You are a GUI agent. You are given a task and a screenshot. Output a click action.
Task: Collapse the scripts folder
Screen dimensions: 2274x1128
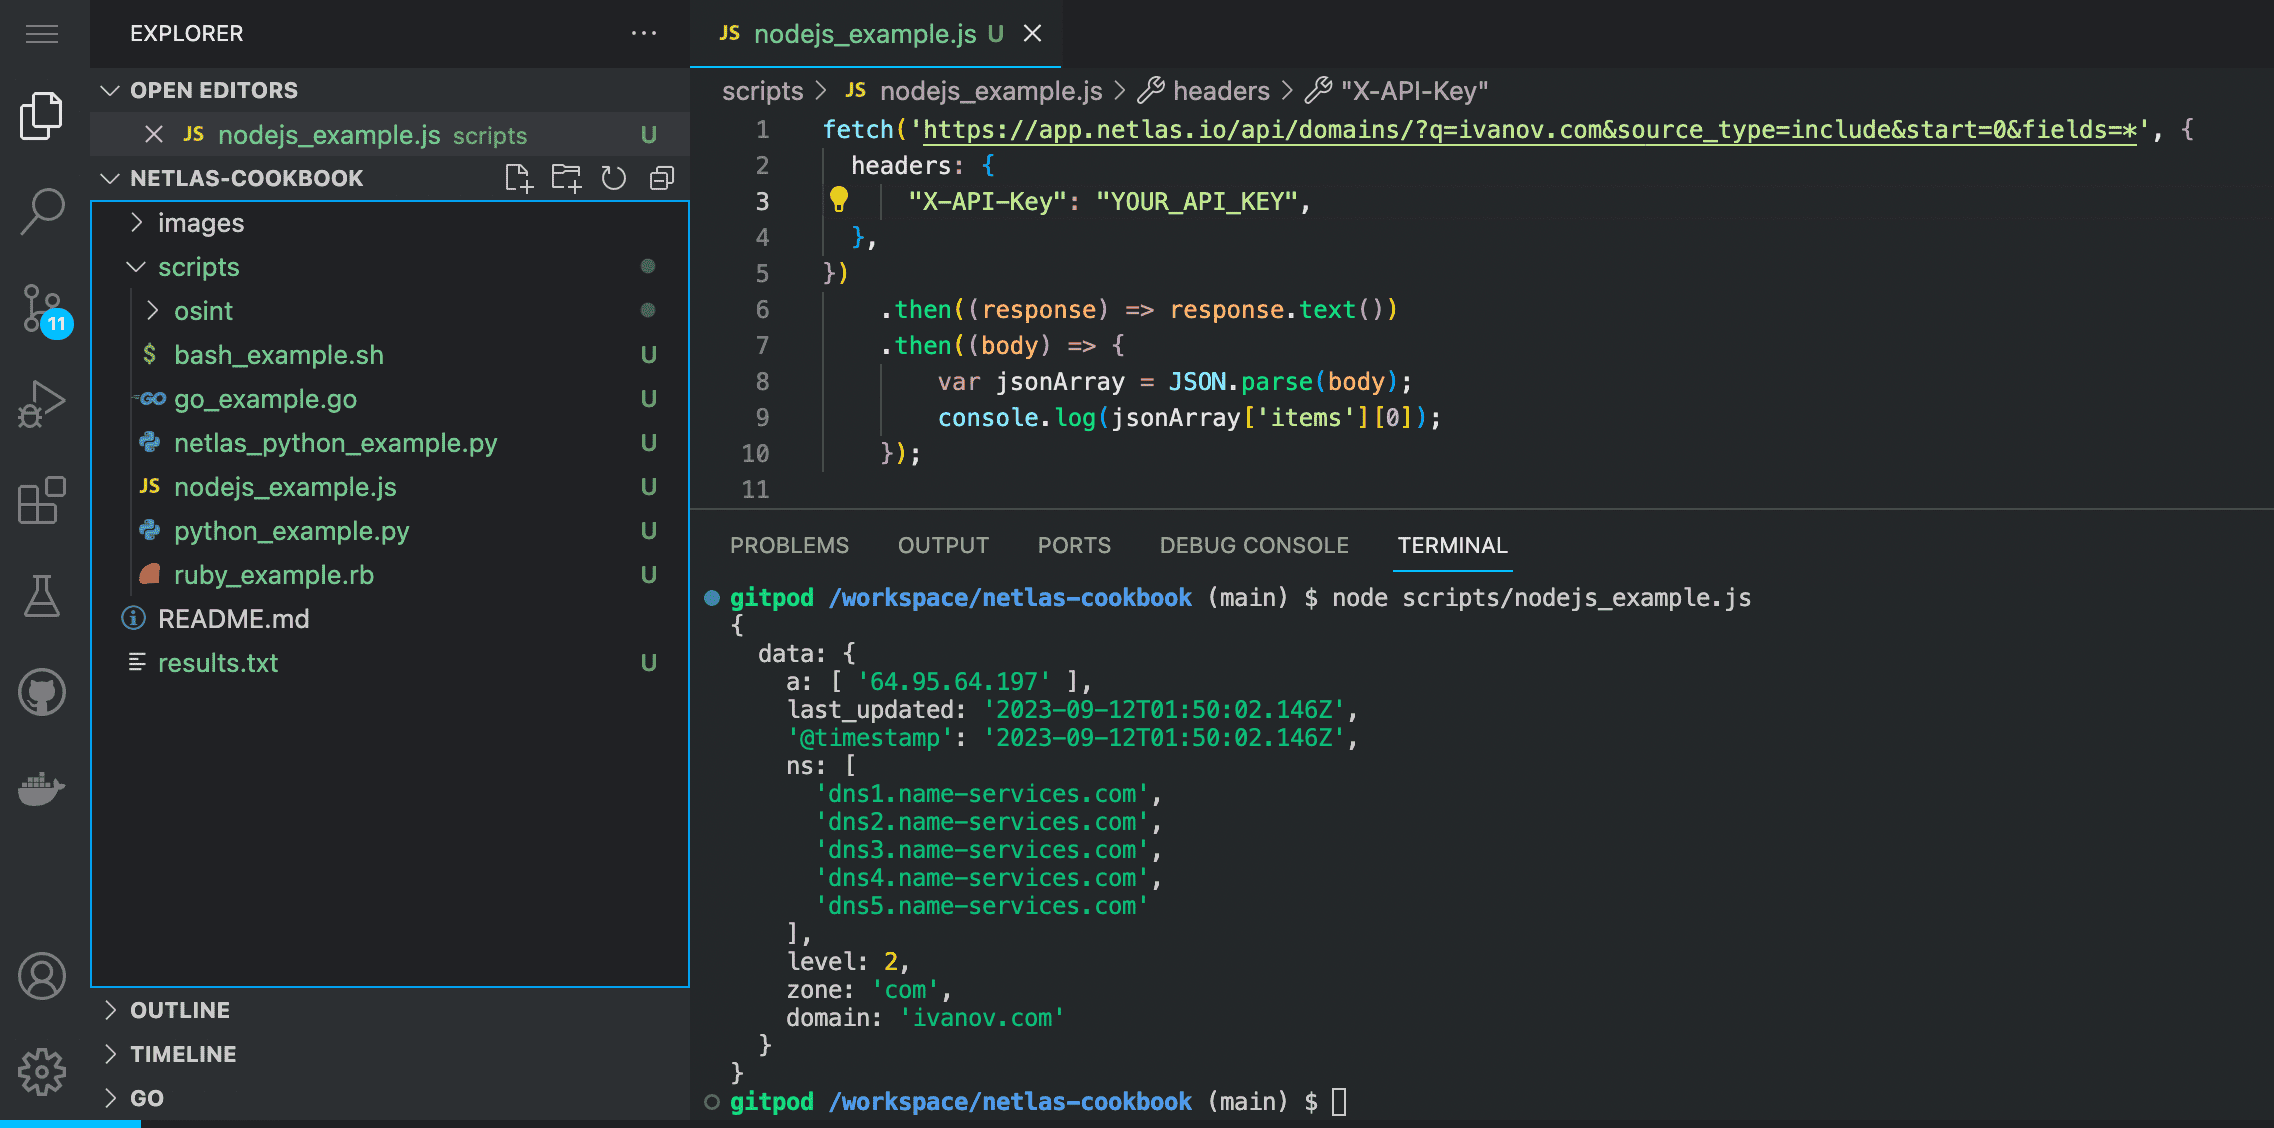198,267
